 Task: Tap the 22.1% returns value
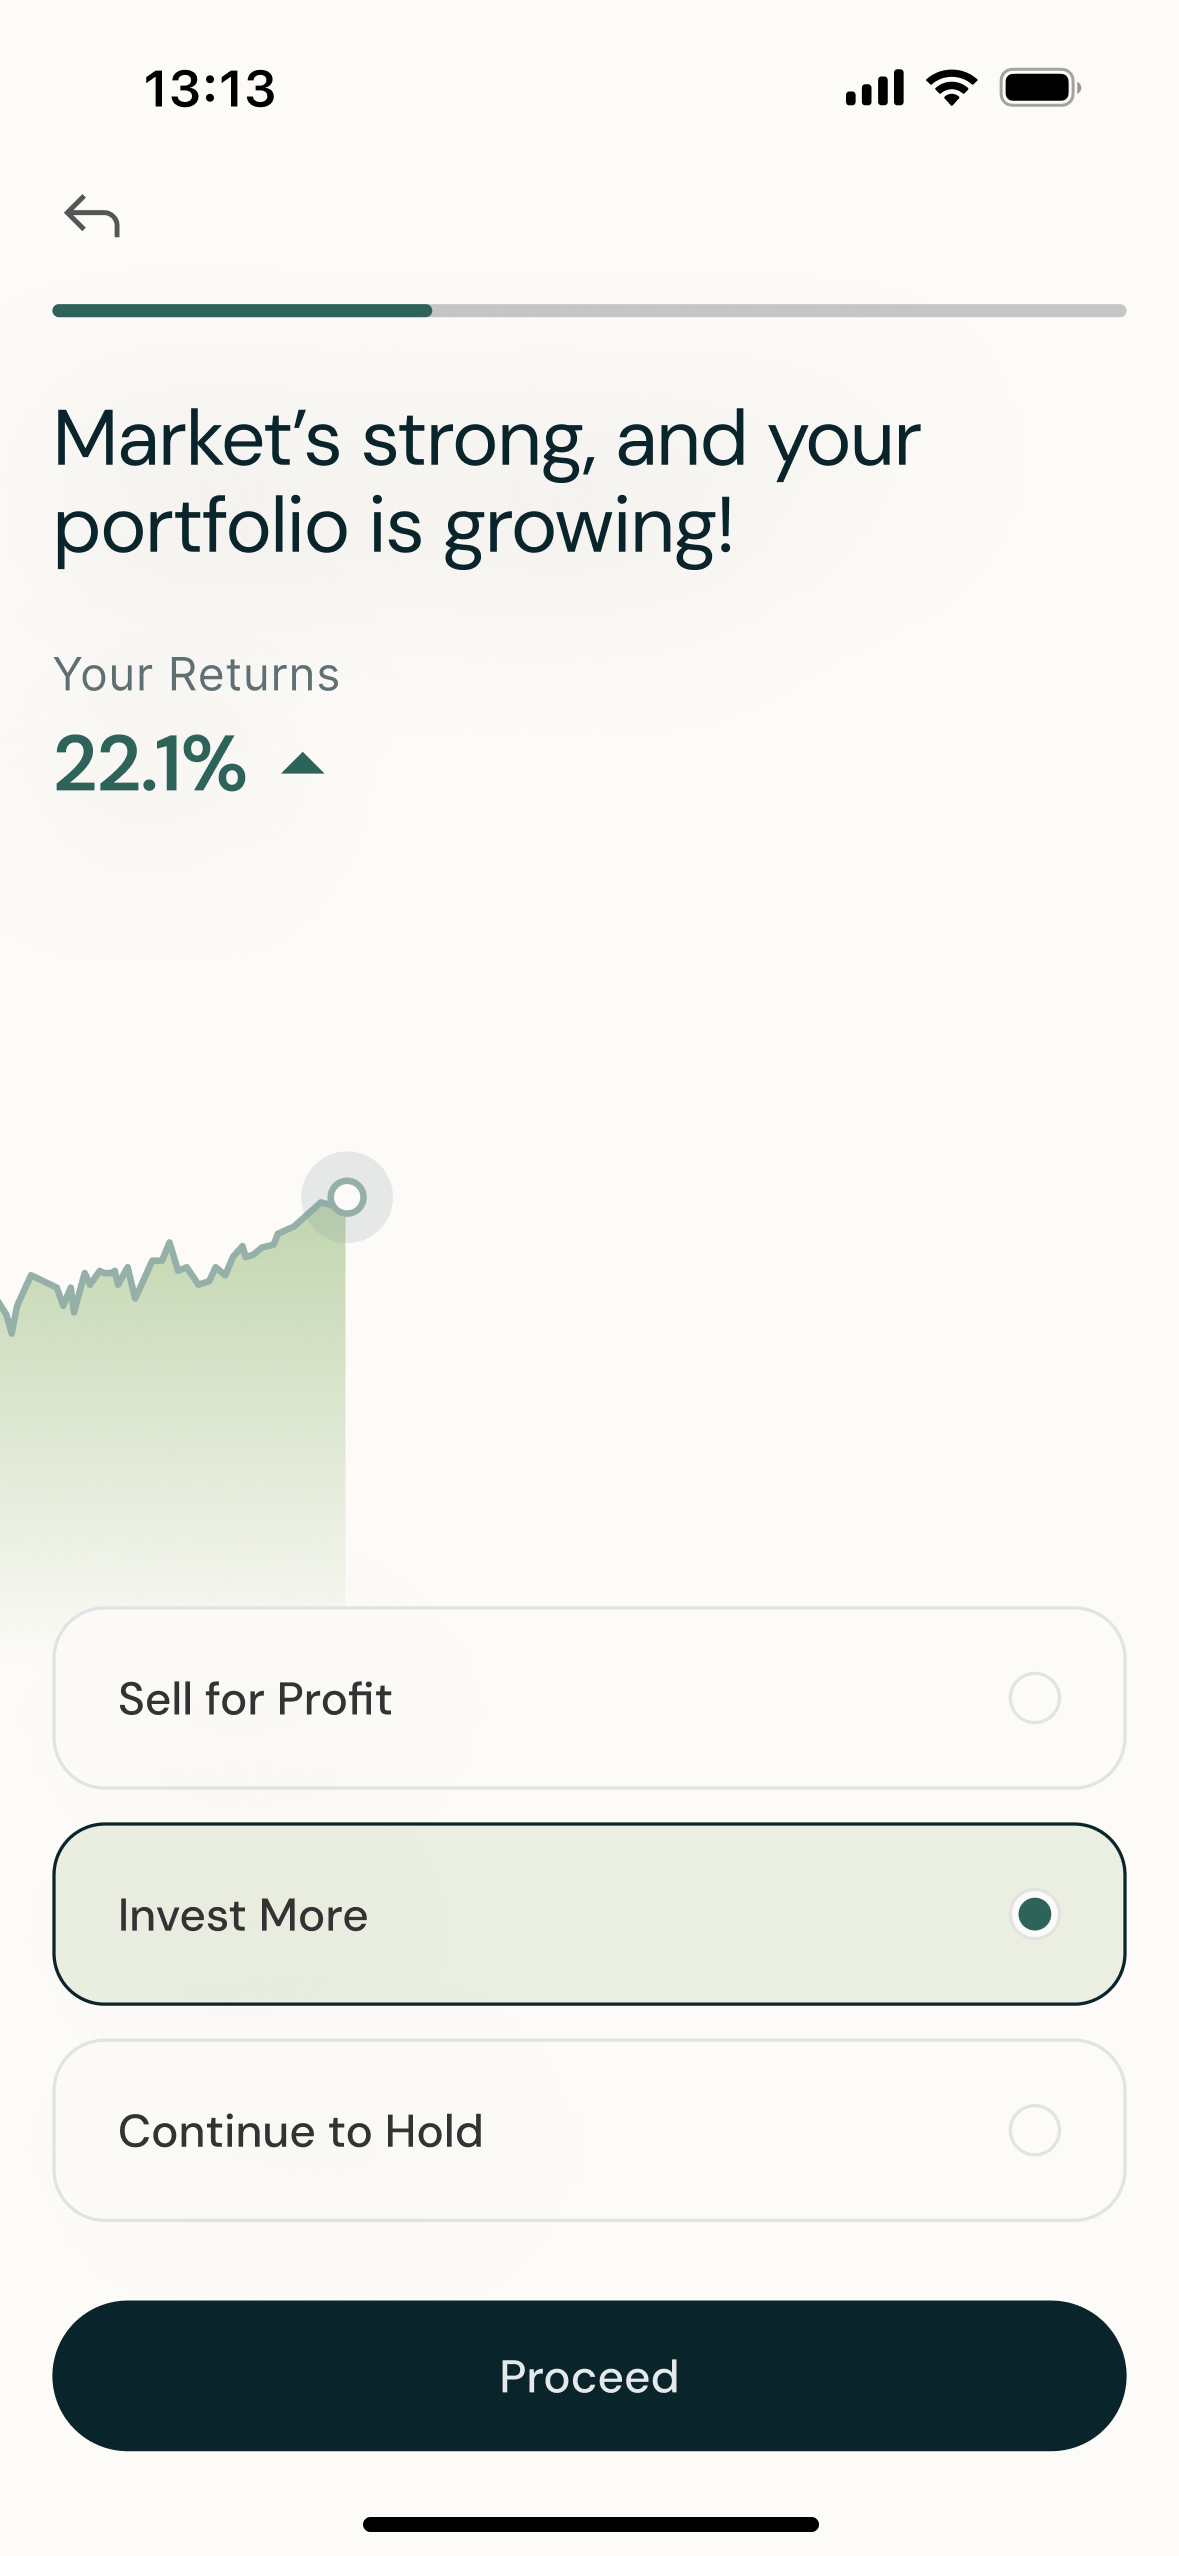[150, 764]
